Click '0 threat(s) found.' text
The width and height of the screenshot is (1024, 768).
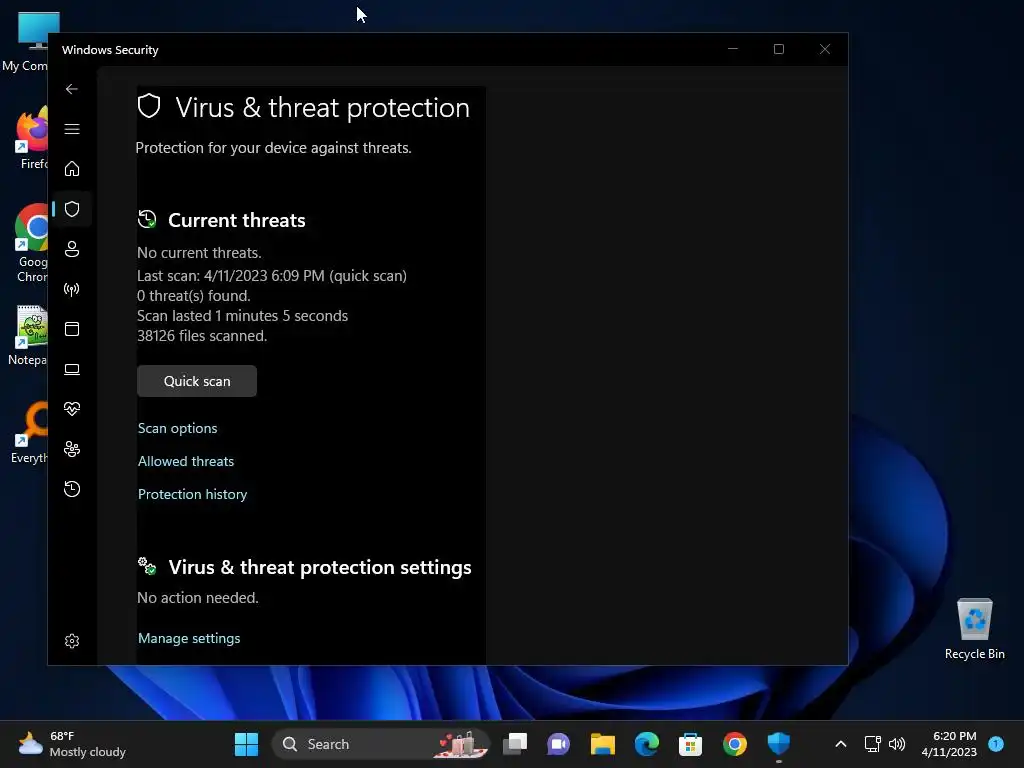pyautogui.click(x=194, y=296)
